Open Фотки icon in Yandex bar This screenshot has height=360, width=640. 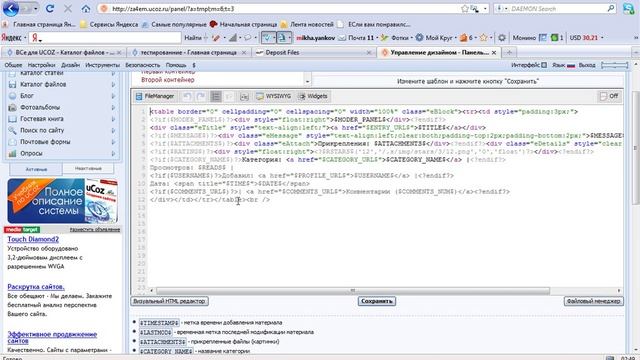pos(384,38)
